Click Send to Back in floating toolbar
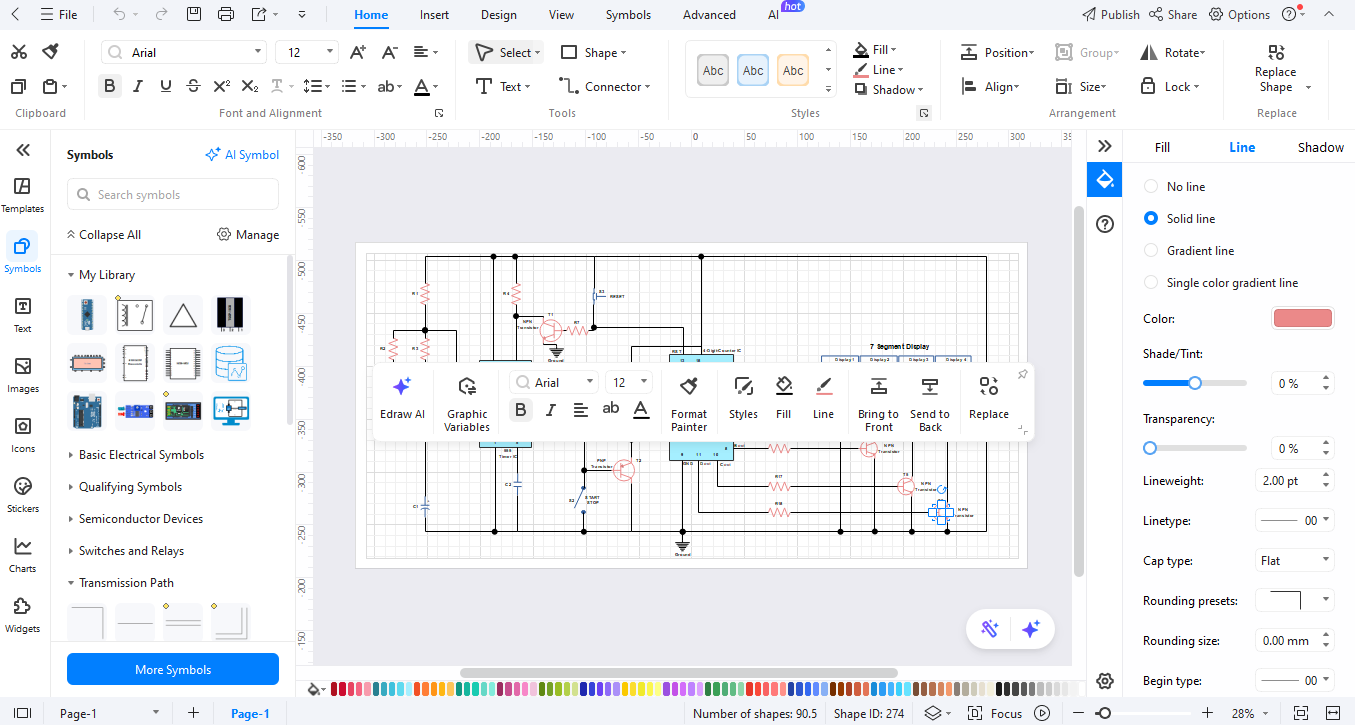This screenshot has width=1355, height=725. [x=930, y=404]
